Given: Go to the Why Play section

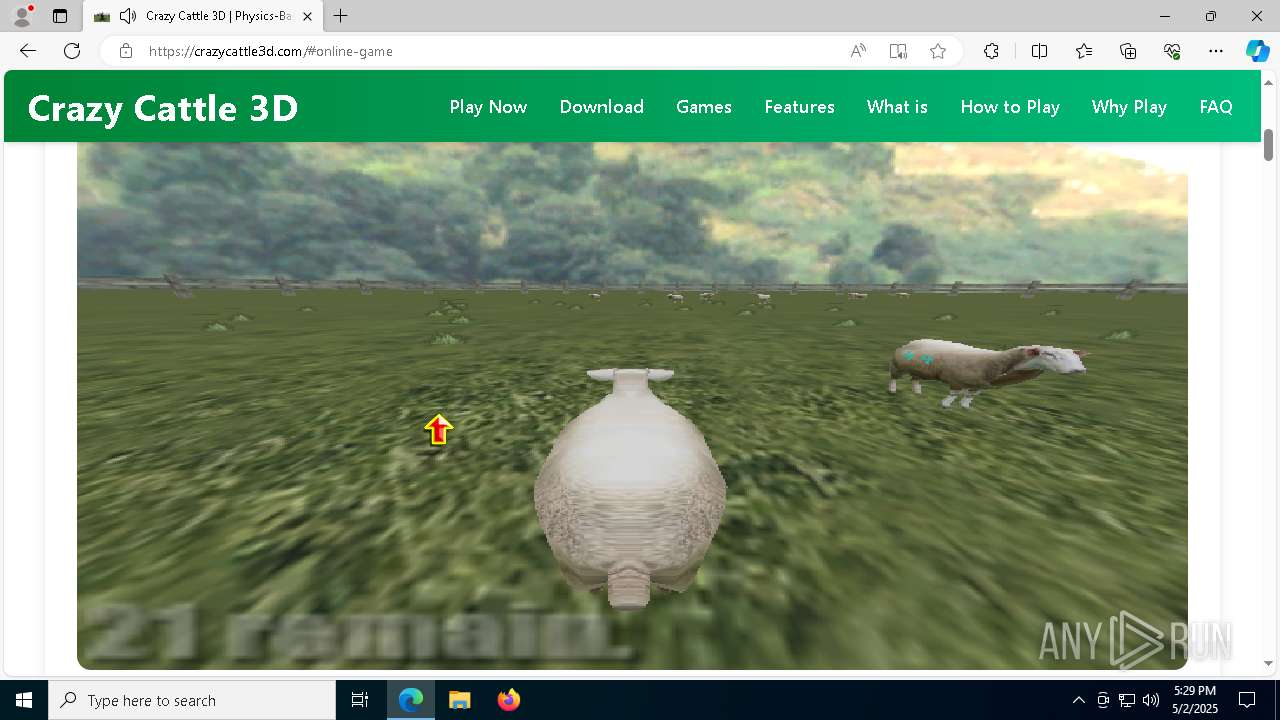Looking at the screenshot, I should tap(1129, 107).
